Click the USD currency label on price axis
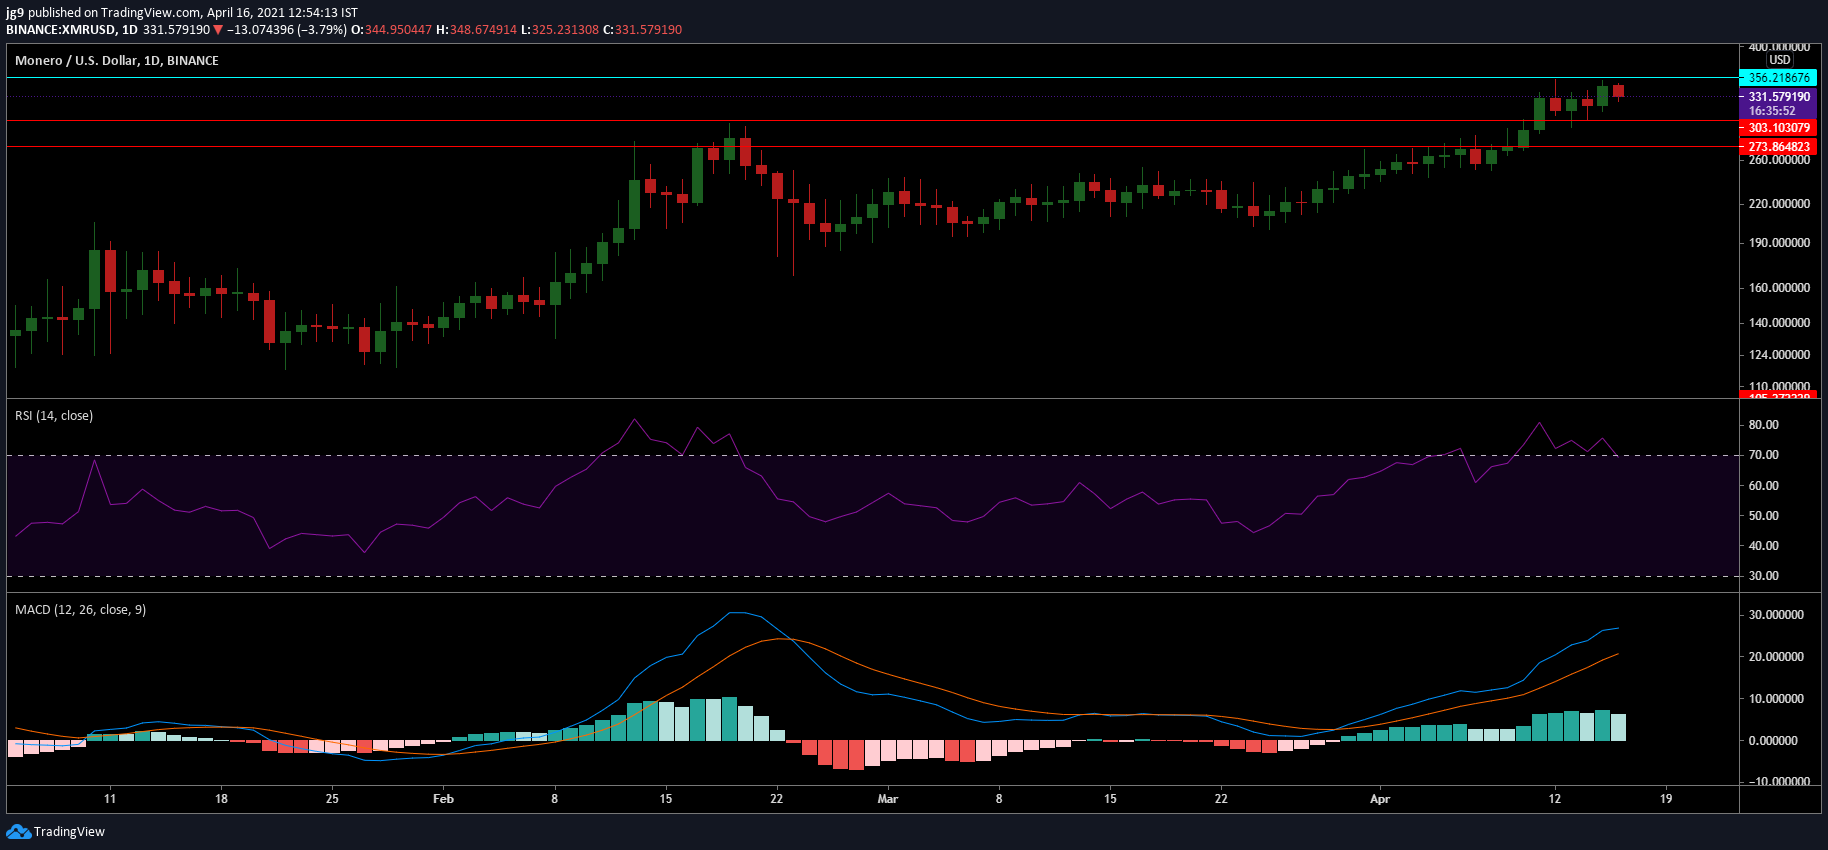The width and height of the screenshot is (1828, 850). point(1780,60)
